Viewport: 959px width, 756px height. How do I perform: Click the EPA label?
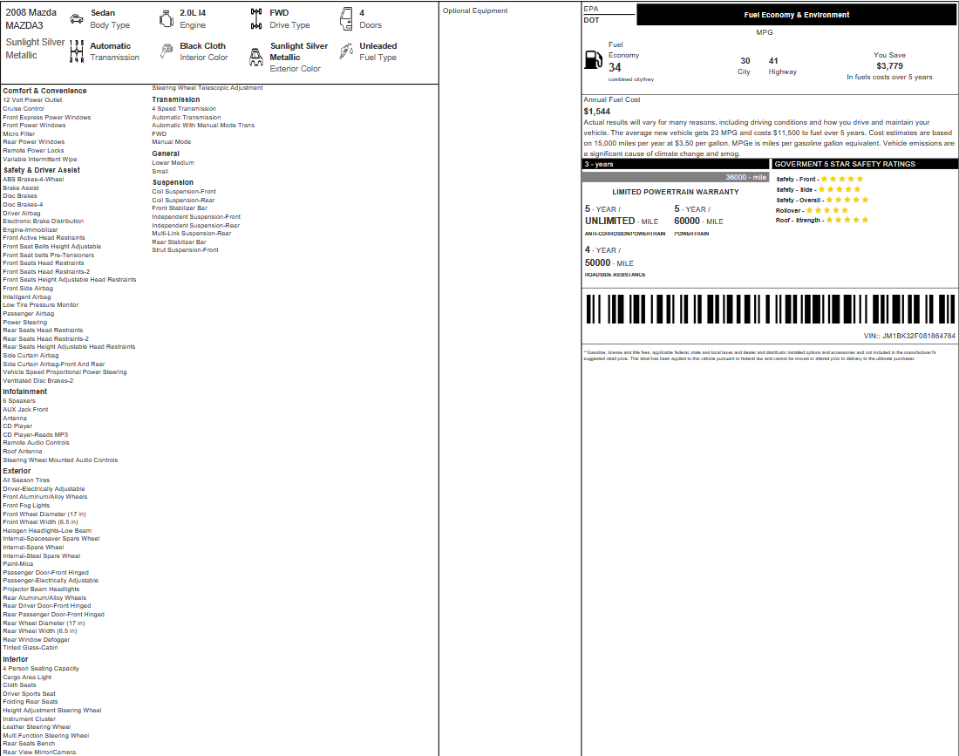[591, 9]
